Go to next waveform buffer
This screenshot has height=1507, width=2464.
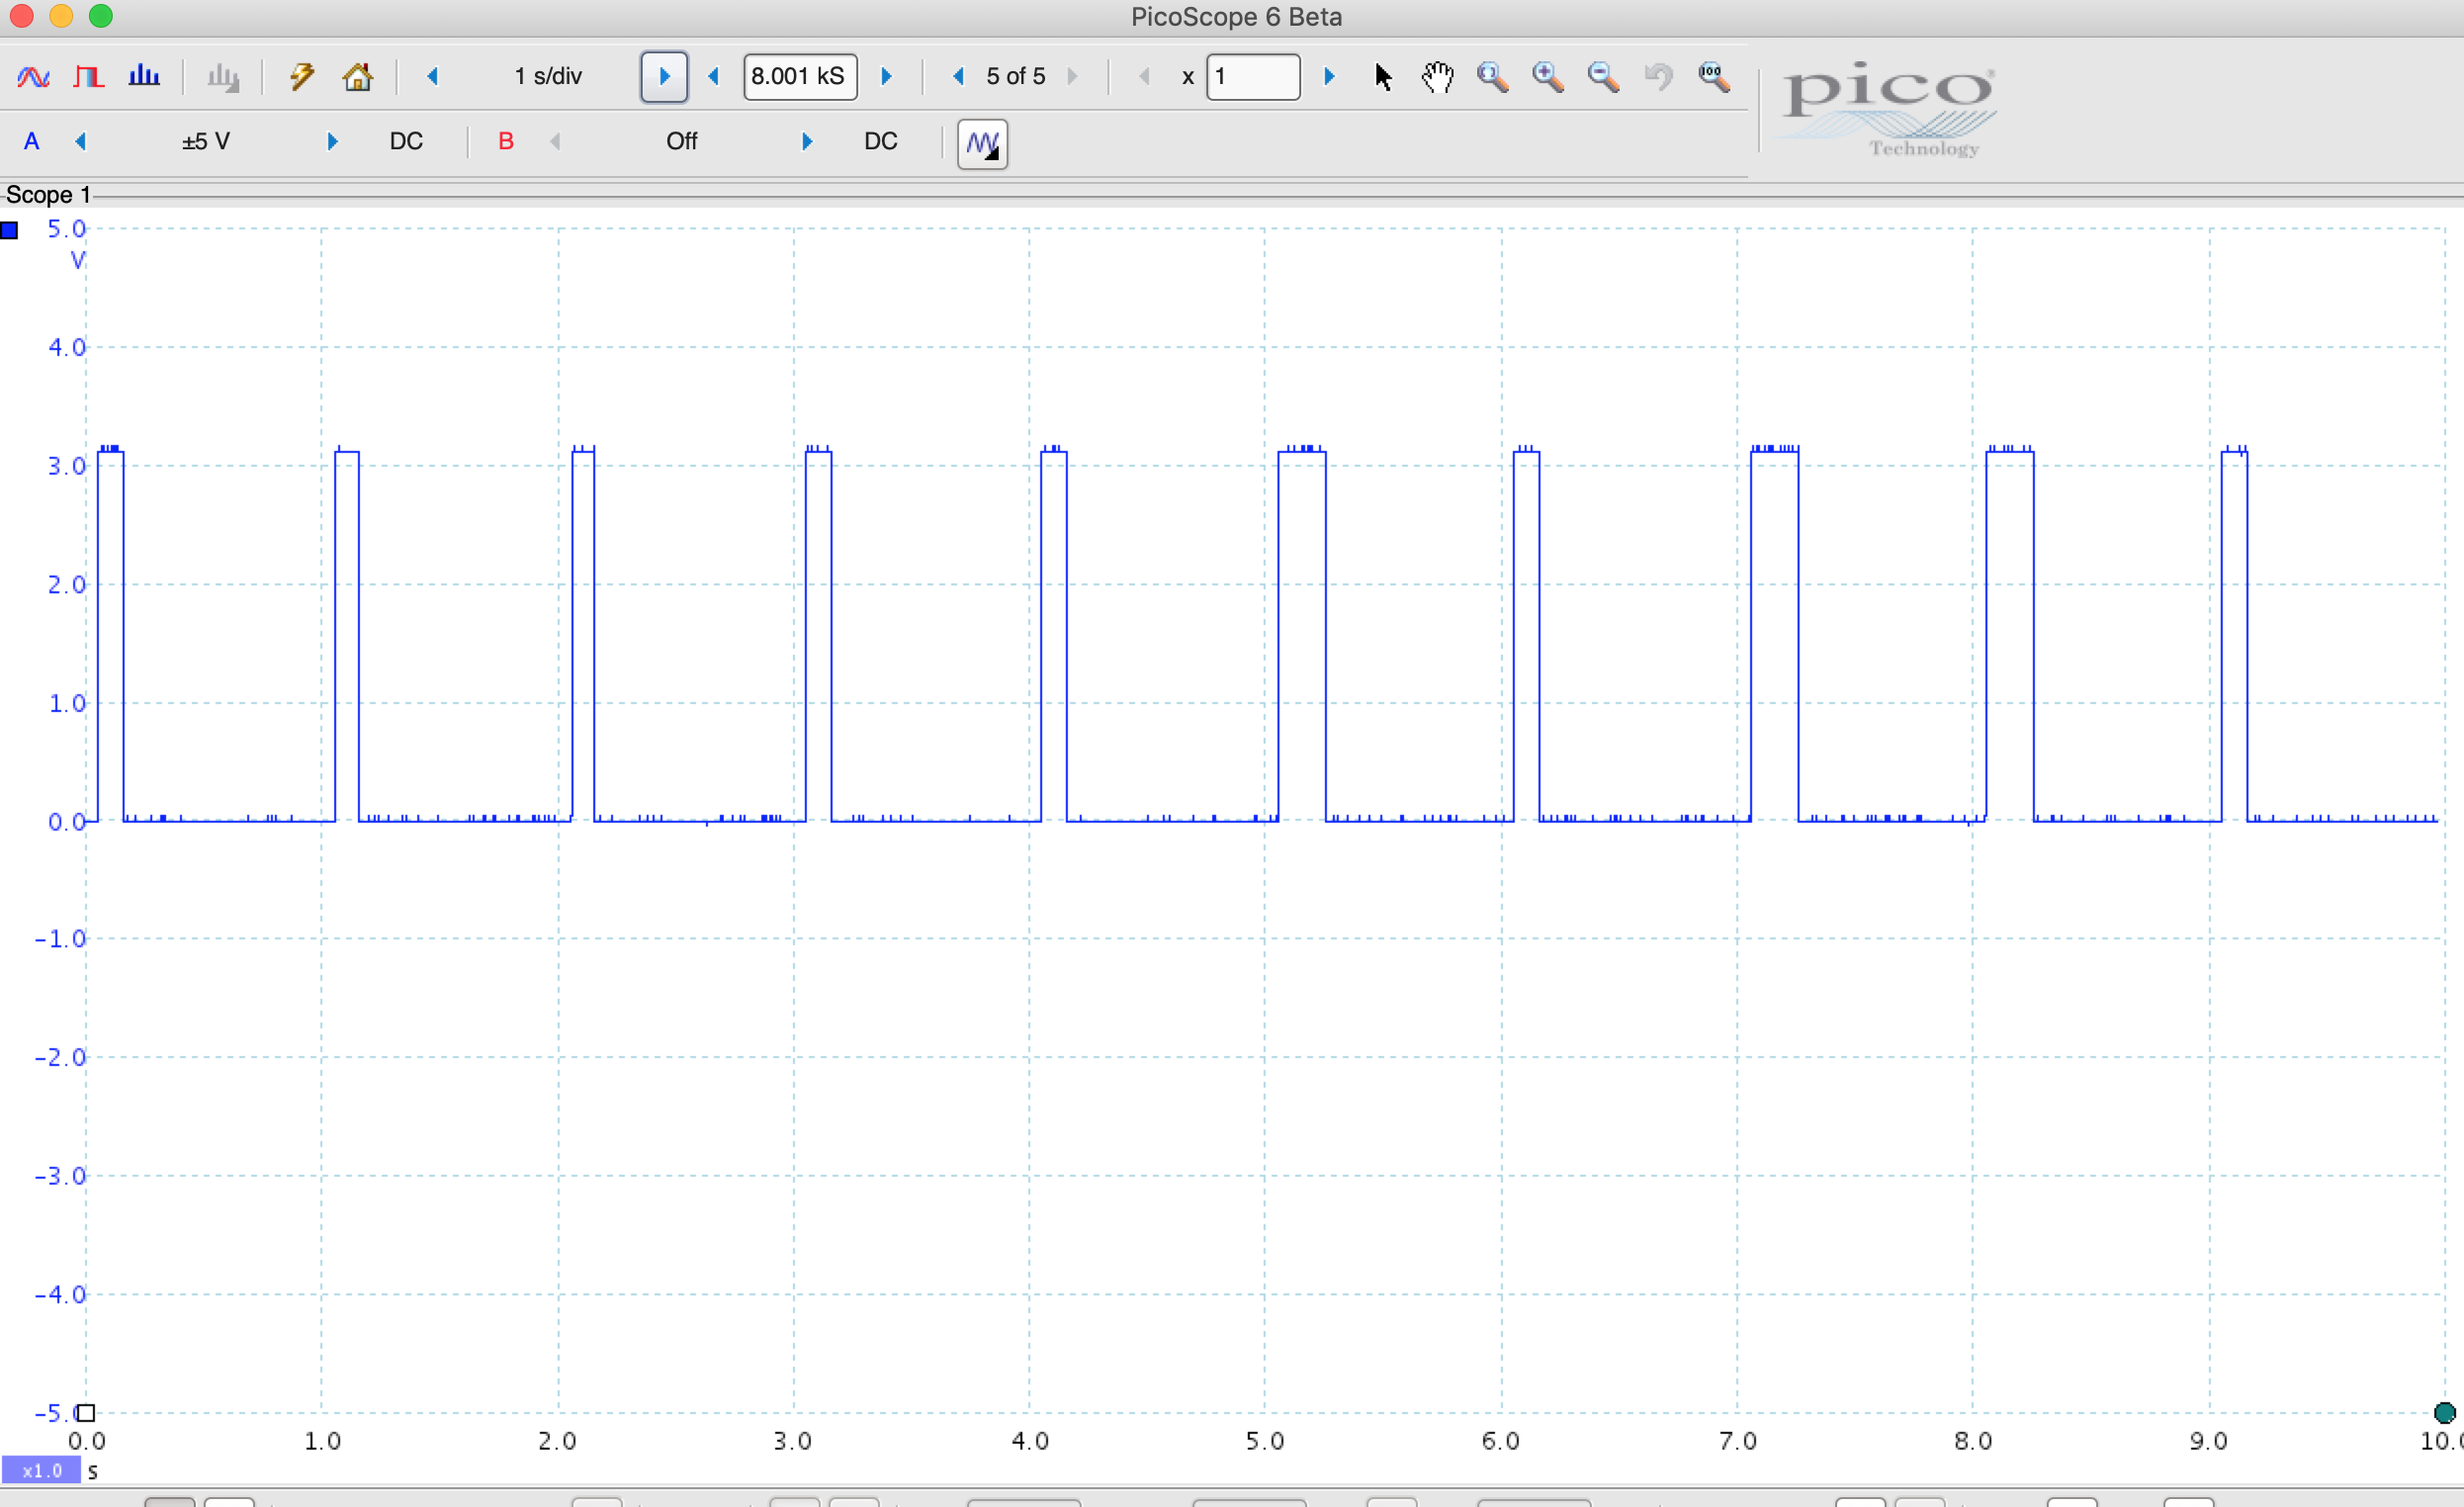pos(1073,76)
